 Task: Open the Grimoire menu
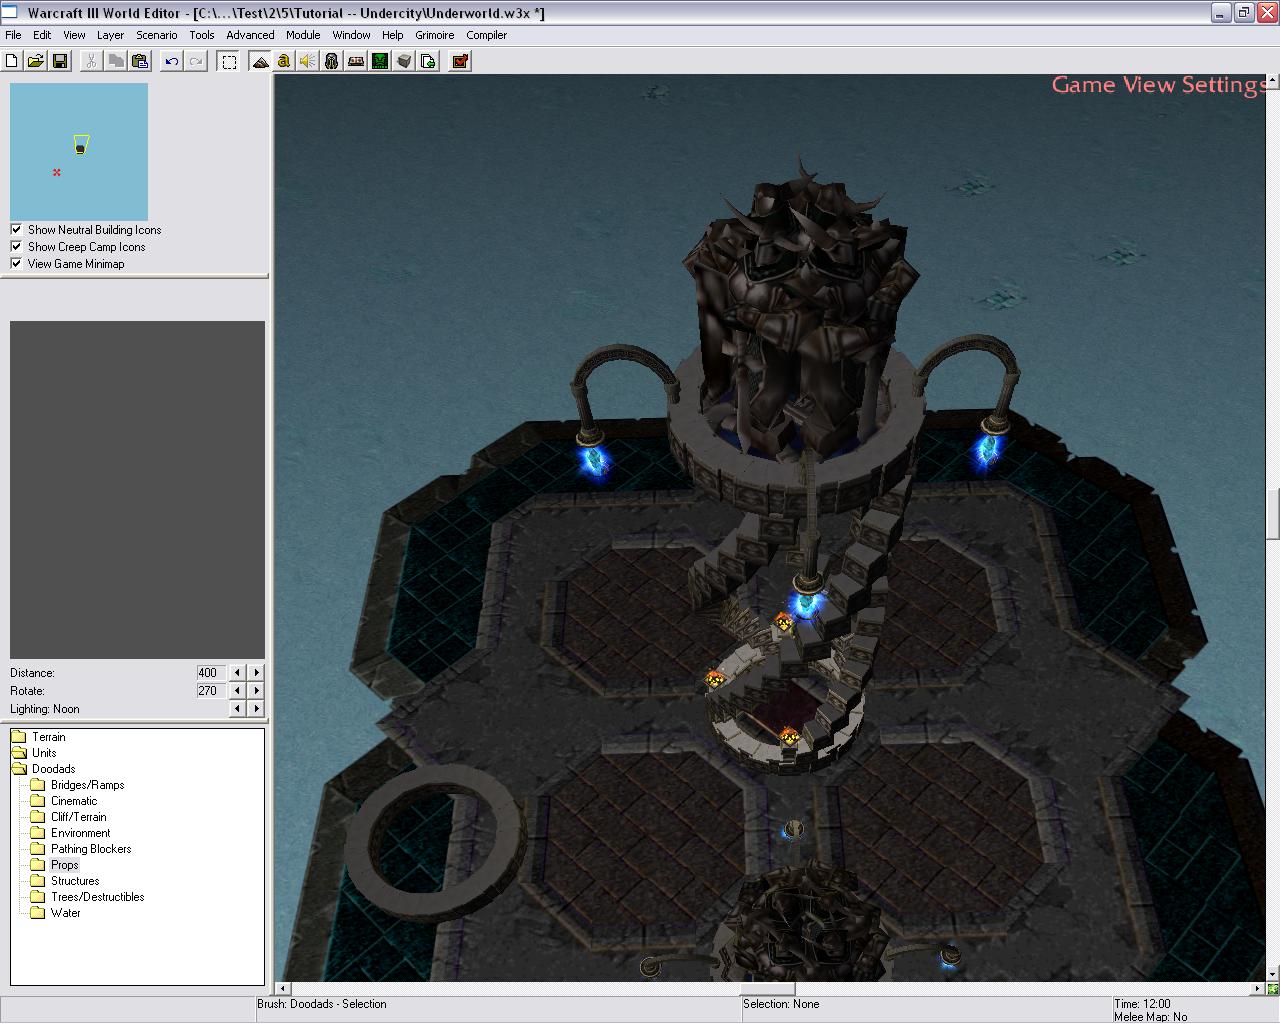tap(434, 35)
